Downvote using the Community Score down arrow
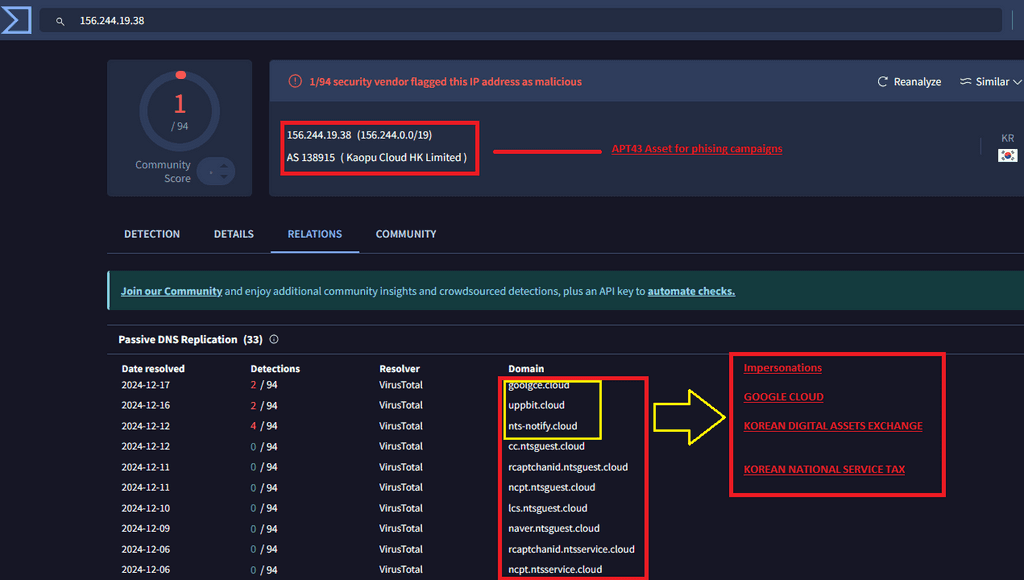This screenshot has height=580, width=1024. 224,176
